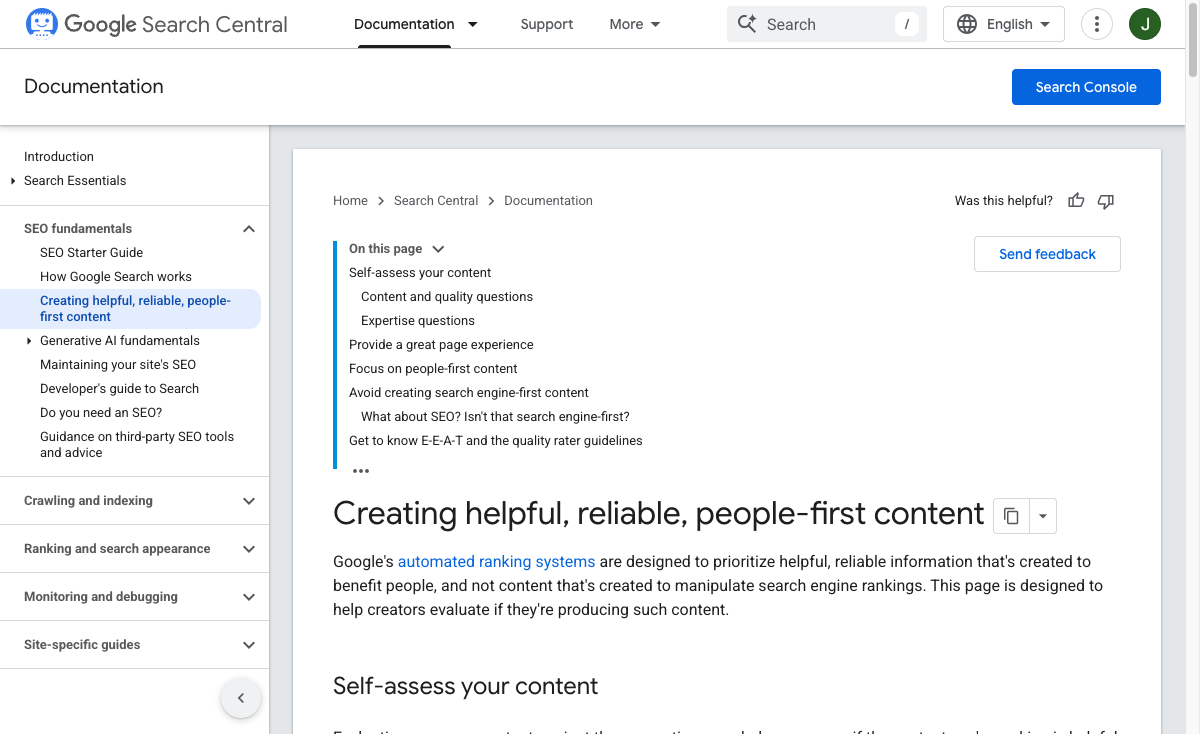1200x734 pixels.
Task: Focus the Search input field
Action: [827, 24]
